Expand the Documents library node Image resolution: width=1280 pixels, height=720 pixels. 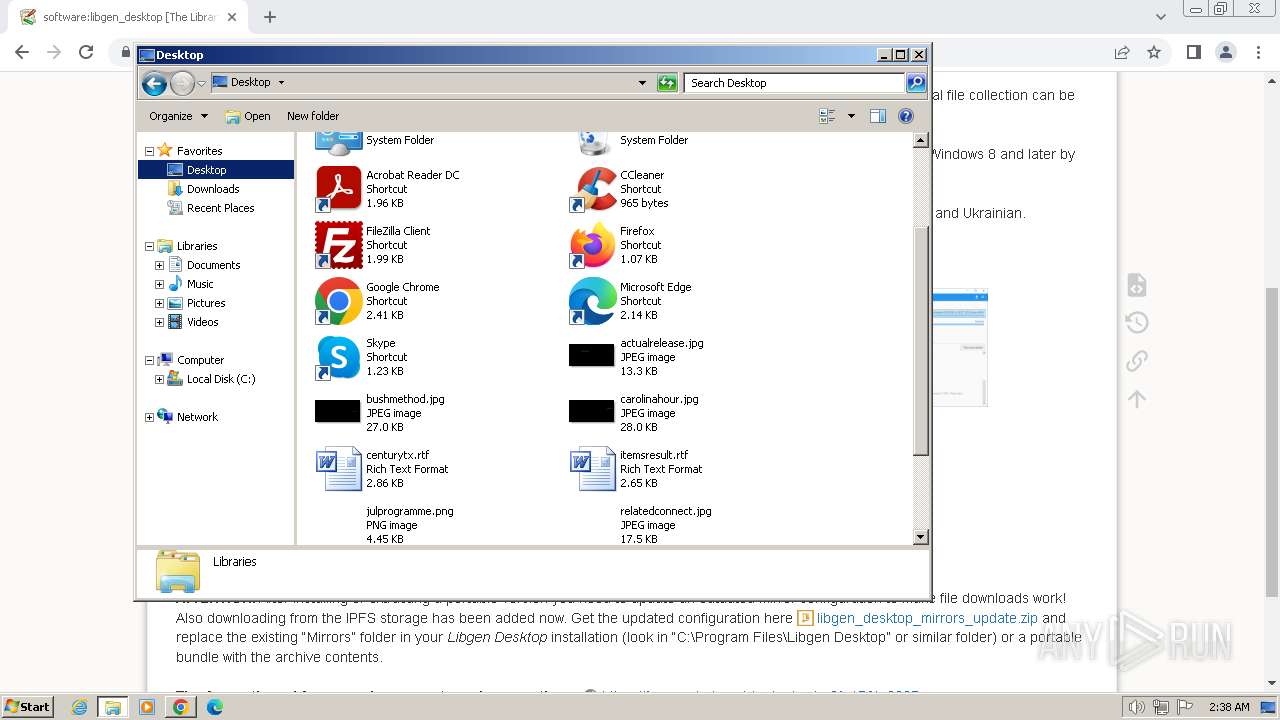pos(159,265)
